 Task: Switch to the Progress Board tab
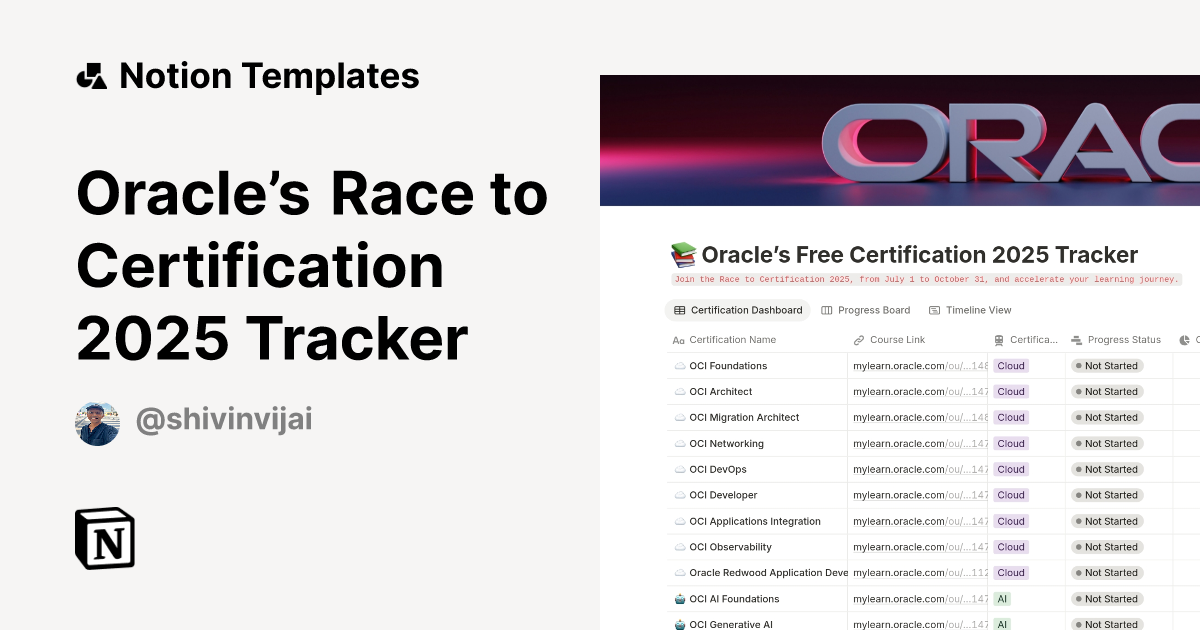pos(874,310)
